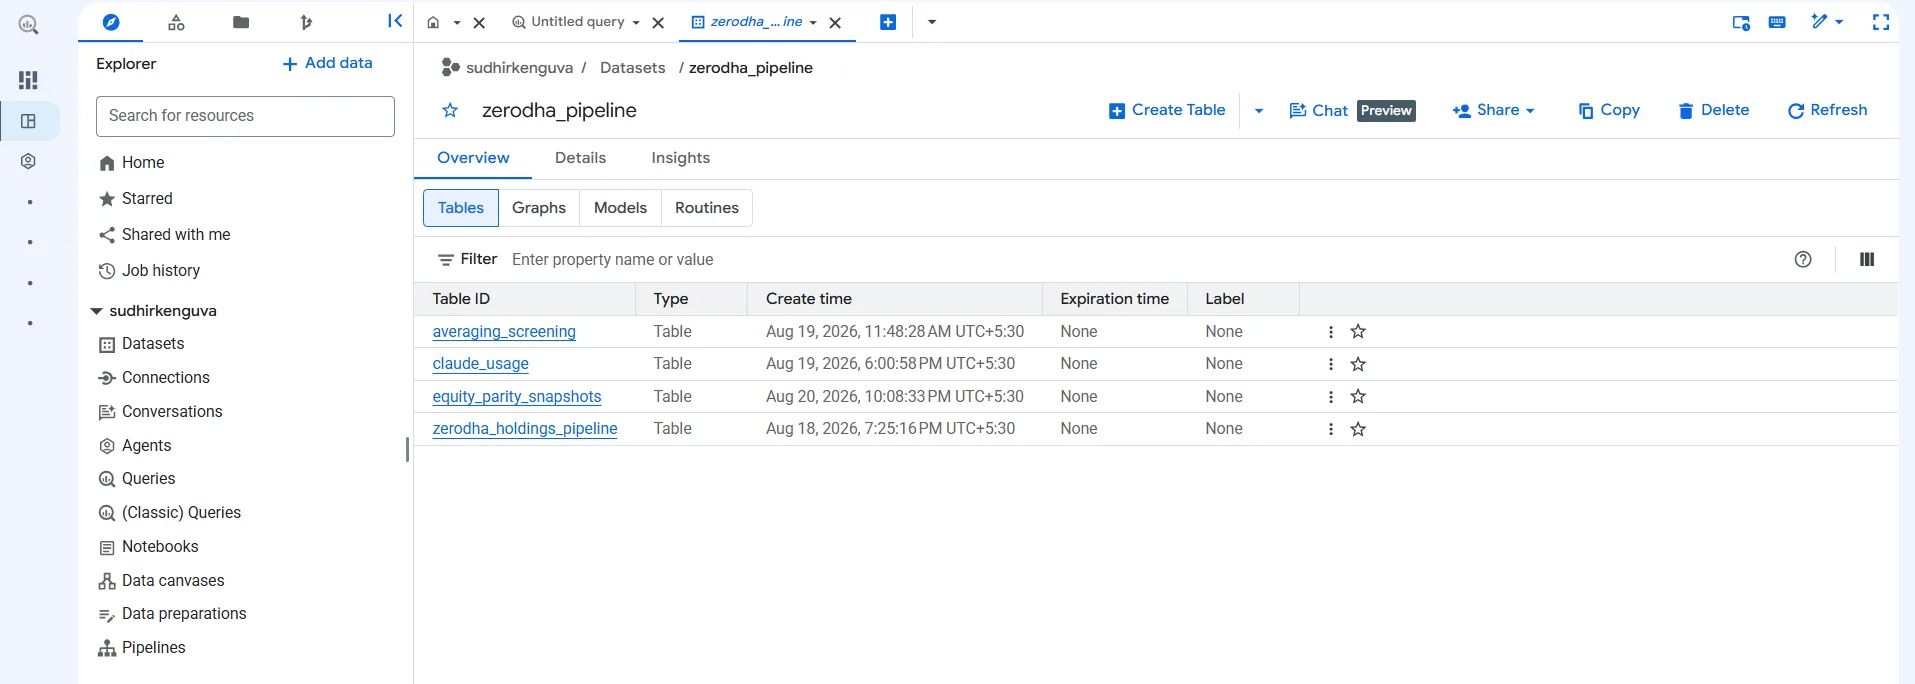Collapse the sudhirkenguva project tree
Screen dimensions: 1915x684
(97, 311)
